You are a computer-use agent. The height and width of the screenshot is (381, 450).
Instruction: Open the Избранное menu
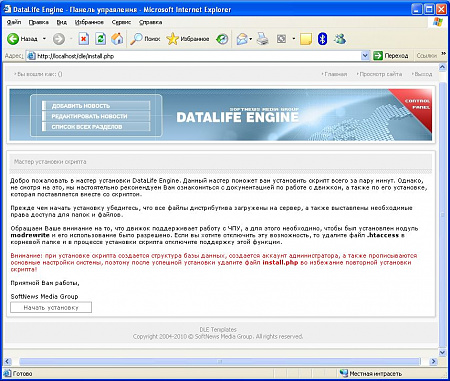click(x=89, y=22)
